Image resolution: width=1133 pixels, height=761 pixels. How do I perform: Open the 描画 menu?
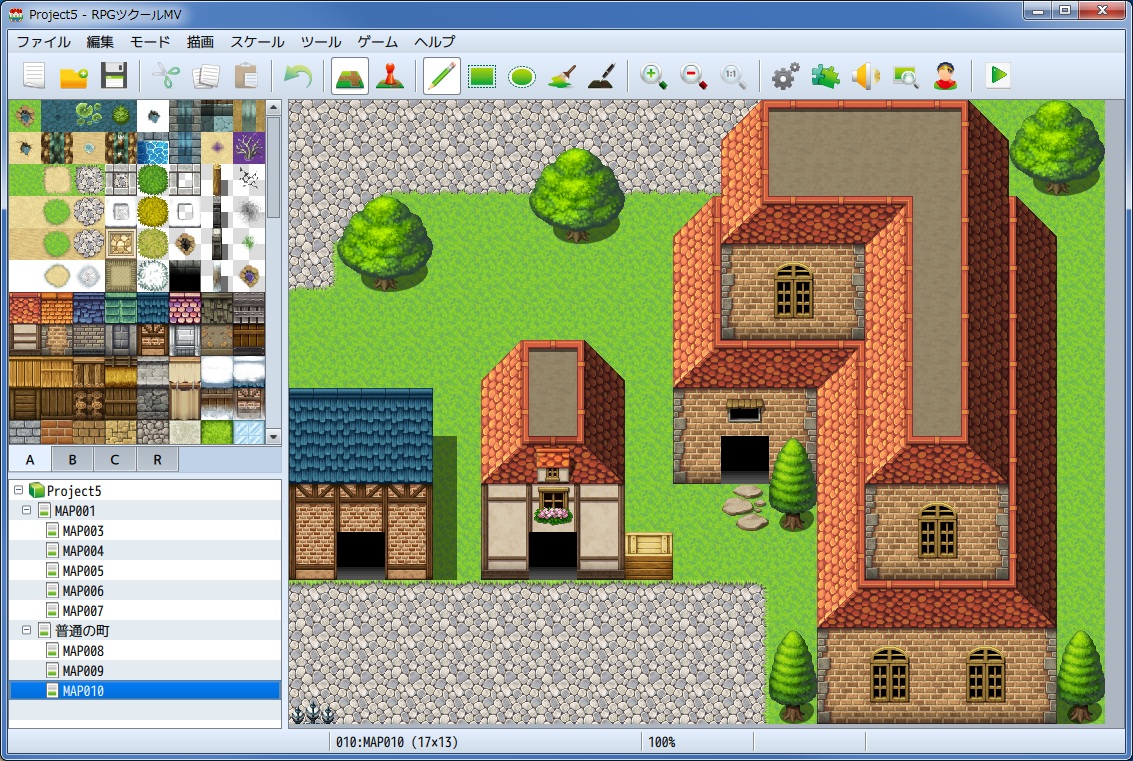[200, 42]
